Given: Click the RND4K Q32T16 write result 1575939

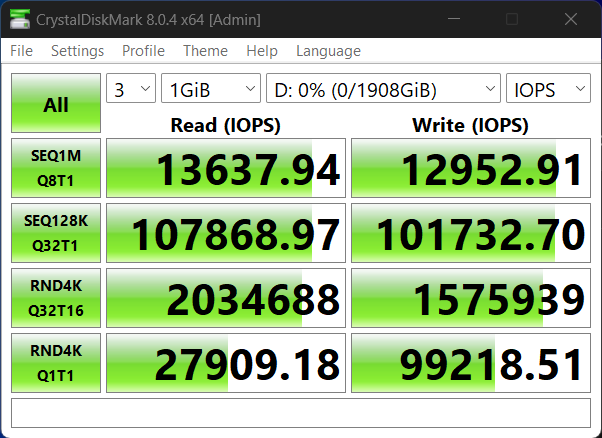Looking at the screenshot, I should click(x=471, y=298).
